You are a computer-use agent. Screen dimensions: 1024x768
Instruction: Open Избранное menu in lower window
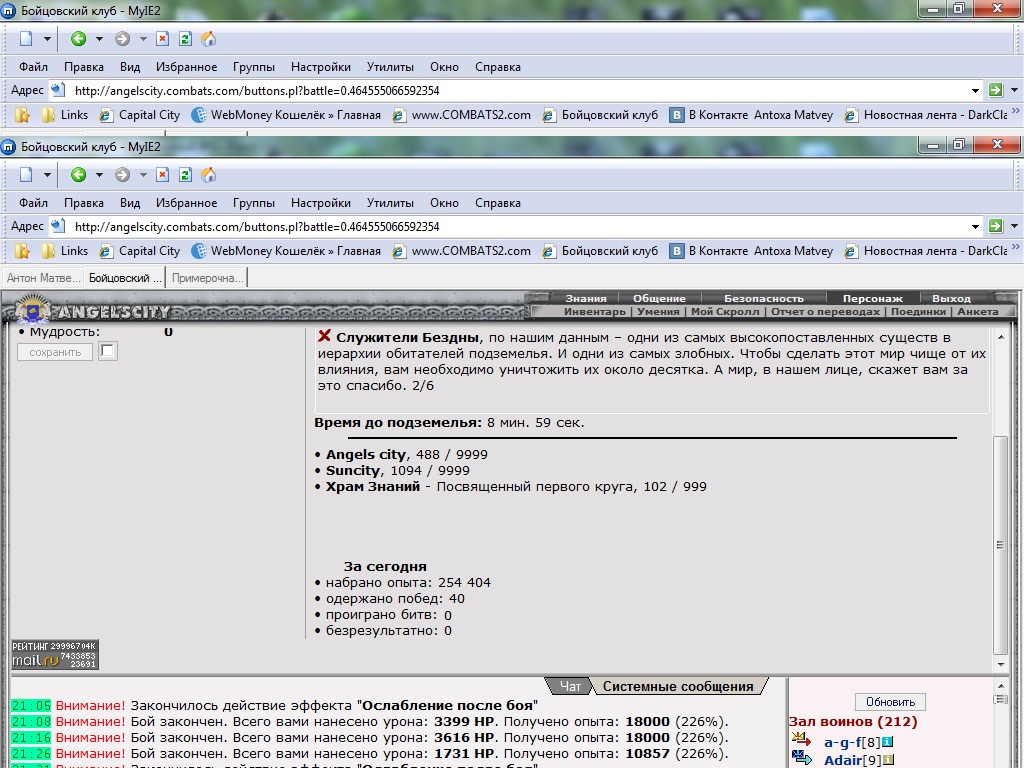186,202
